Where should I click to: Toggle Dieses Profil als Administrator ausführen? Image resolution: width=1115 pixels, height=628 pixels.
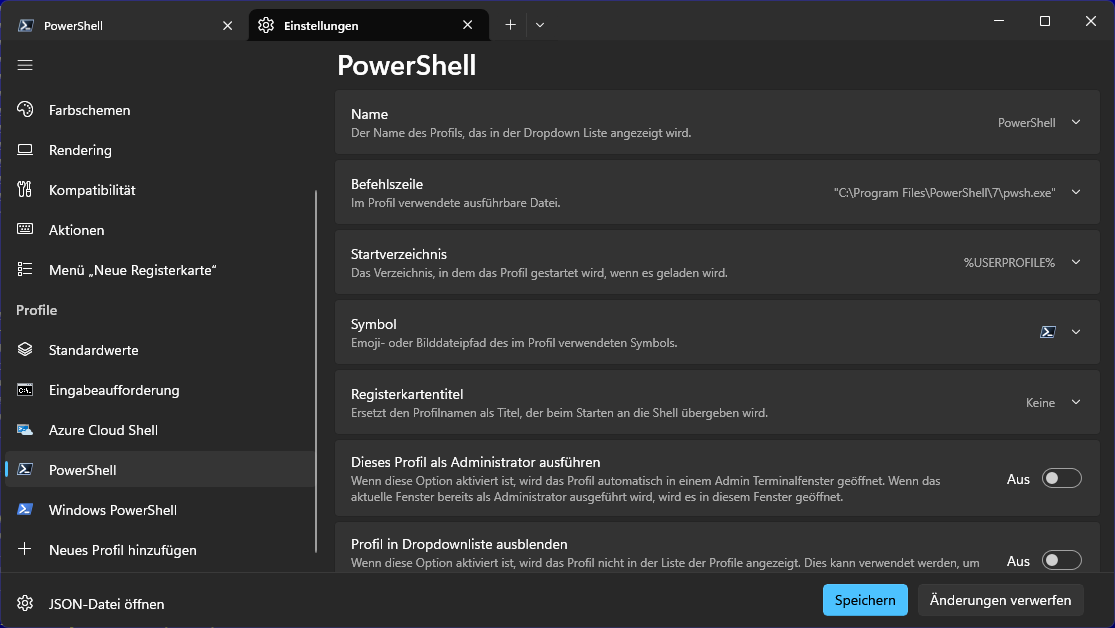pyautogui.click(x=1062, y=478)
